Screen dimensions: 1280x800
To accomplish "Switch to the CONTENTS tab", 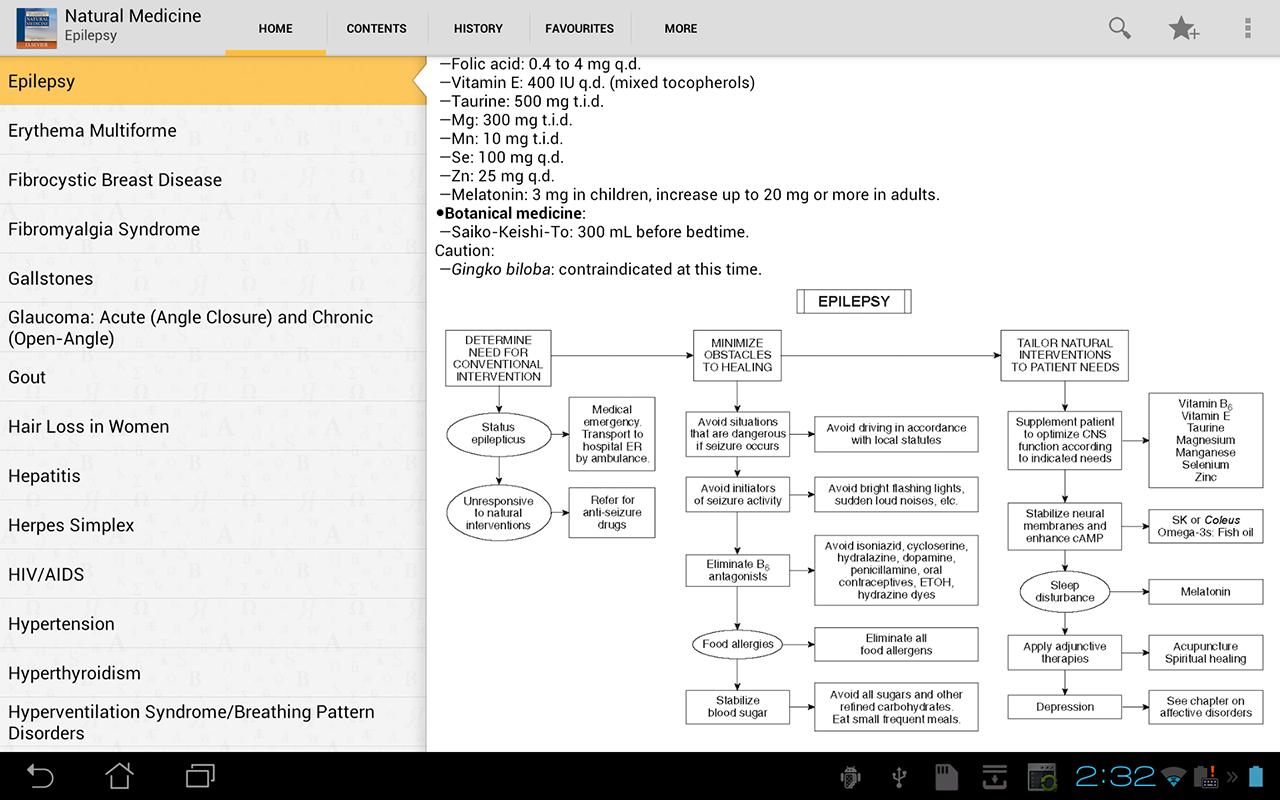I will [376, 28].
